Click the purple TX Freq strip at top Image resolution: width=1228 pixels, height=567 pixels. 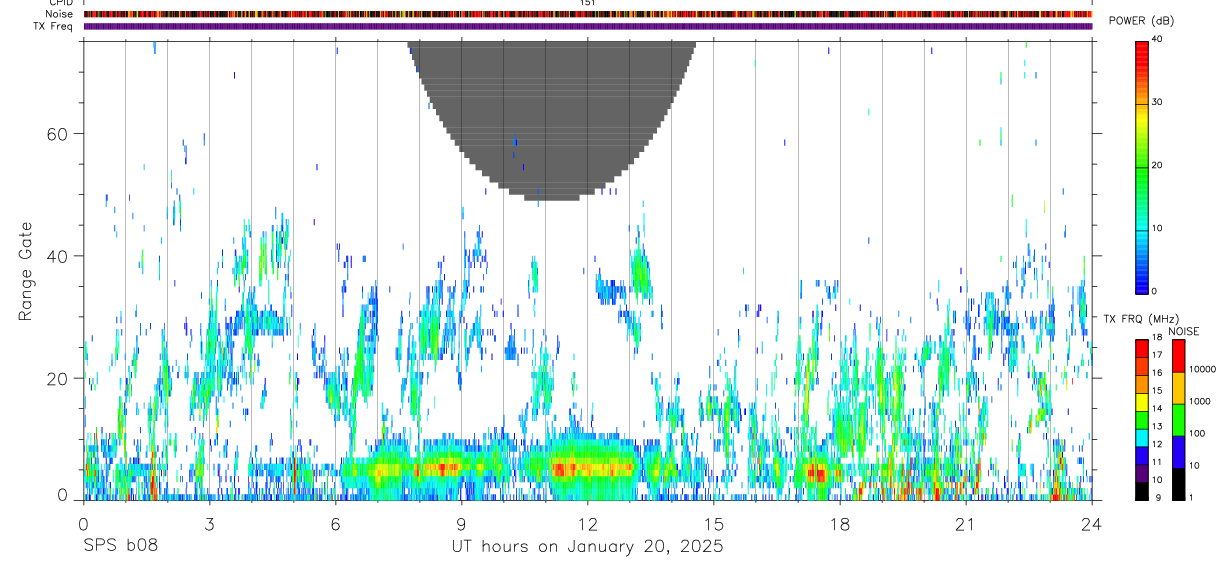pyautogui.click(x=587, y=26)
